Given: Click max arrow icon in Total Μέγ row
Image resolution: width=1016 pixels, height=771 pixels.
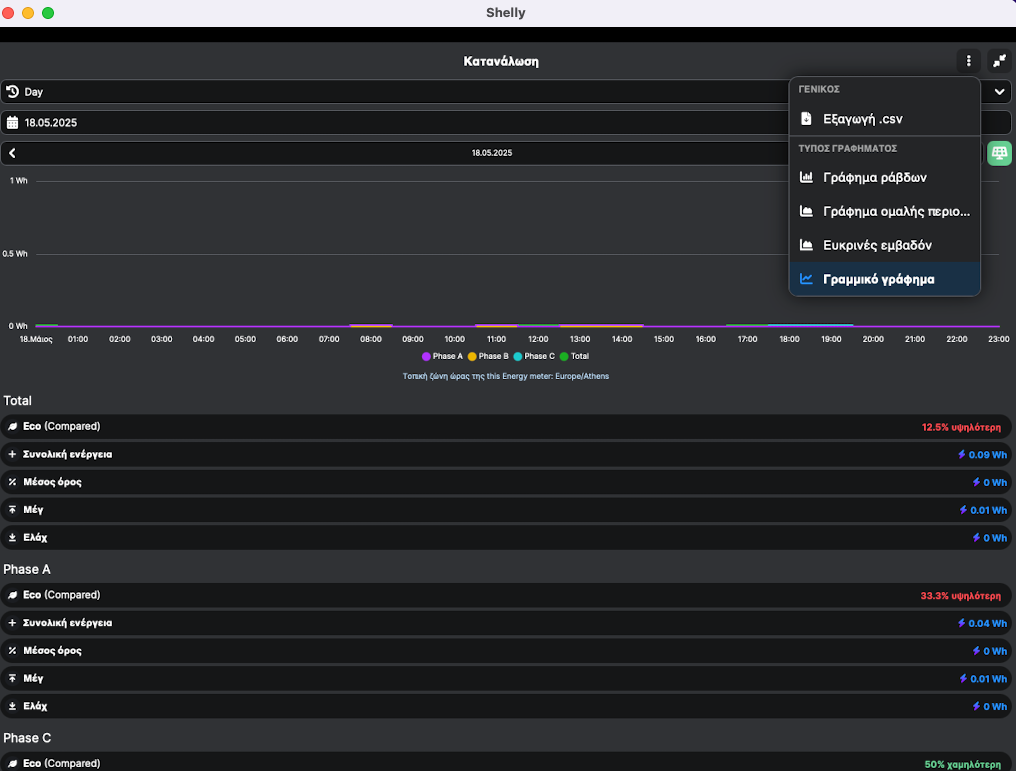Looking at the screenshot, I should (x=12, y=510).
